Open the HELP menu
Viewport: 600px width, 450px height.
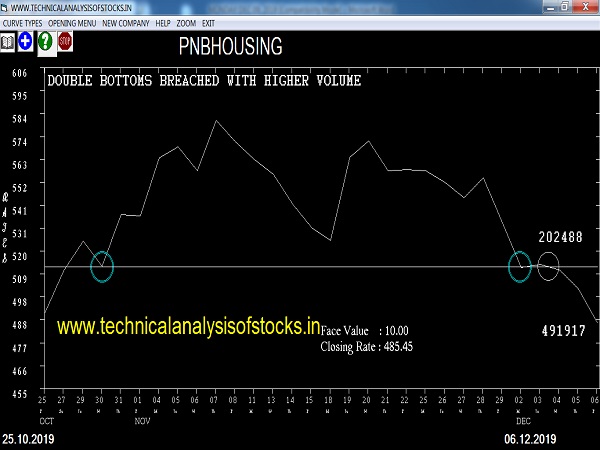coord(162,21)
